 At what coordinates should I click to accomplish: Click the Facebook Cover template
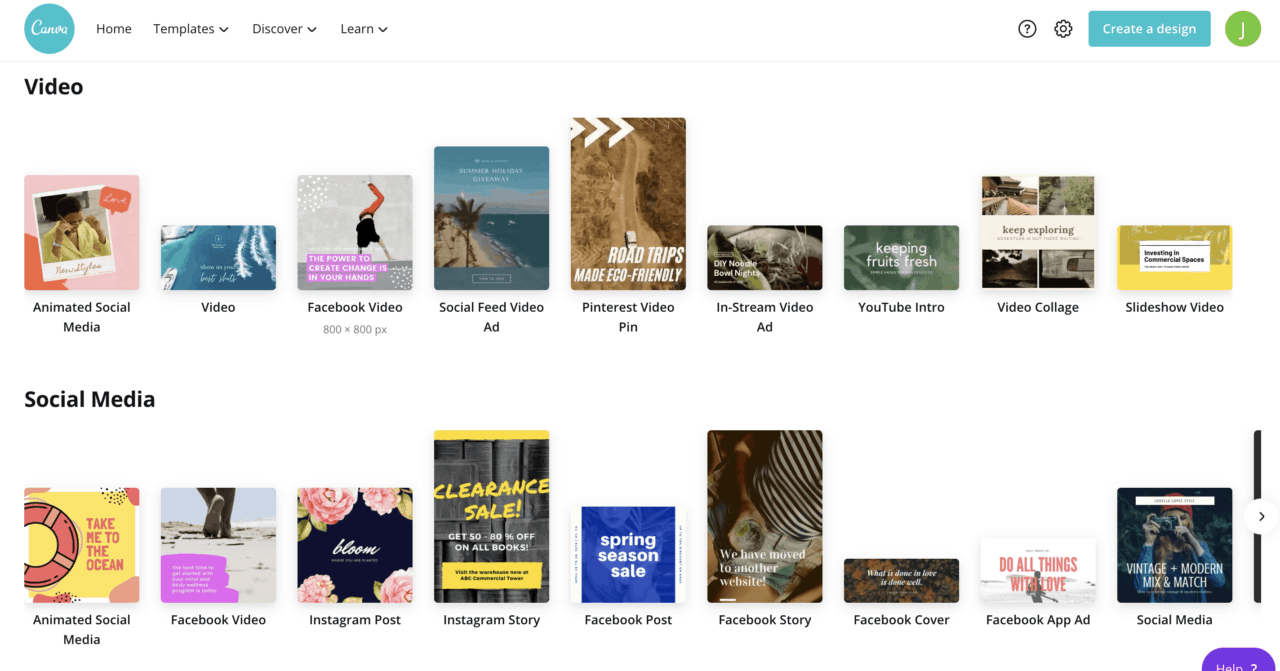pyautogui.click(x=900, y=580)
